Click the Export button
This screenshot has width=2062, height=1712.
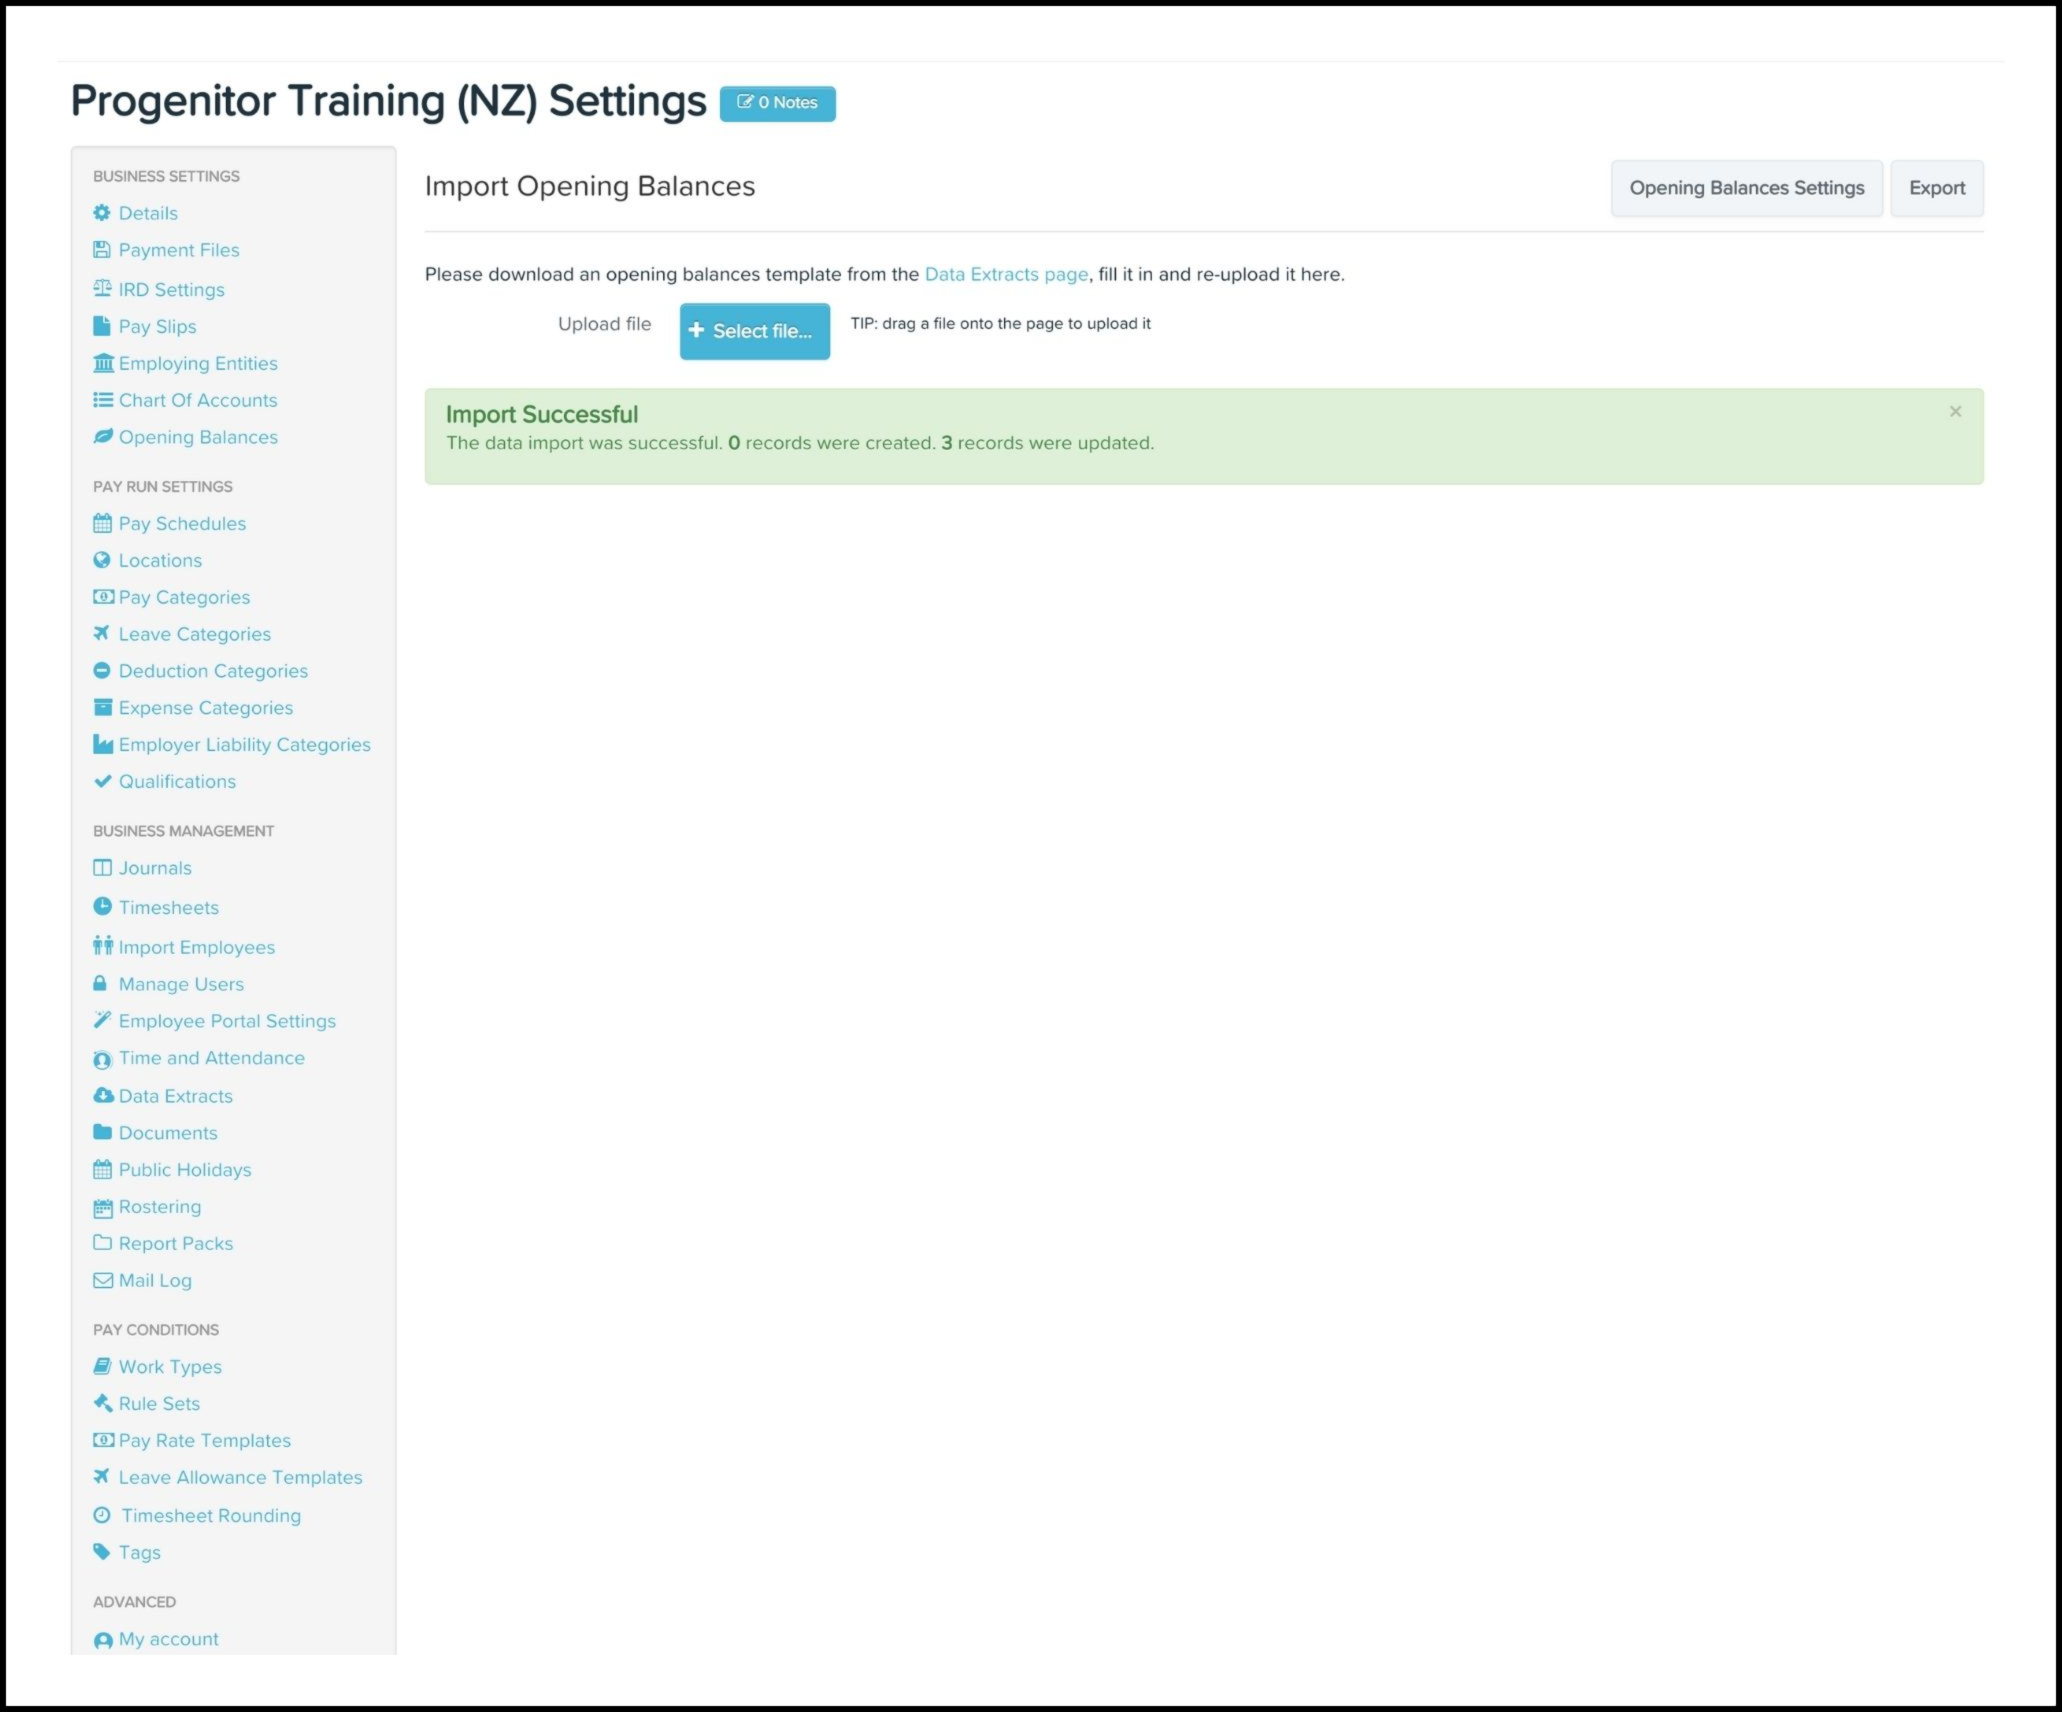[x=1936, y=188]
